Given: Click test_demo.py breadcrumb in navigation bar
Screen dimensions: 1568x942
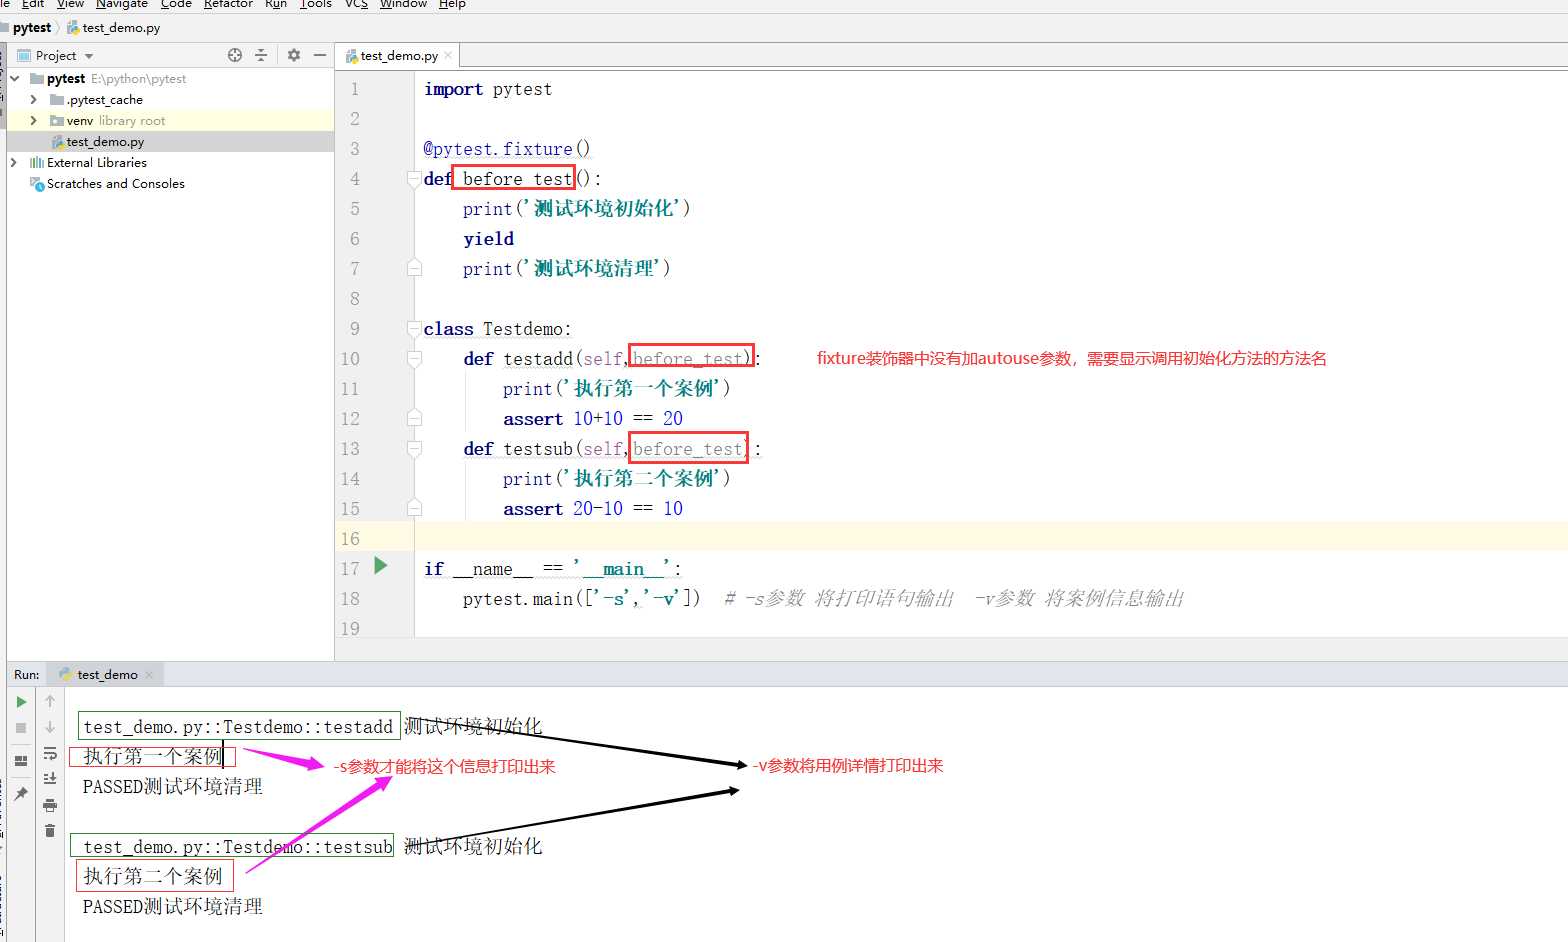Looking at the screenshot, I should [113, 28].
